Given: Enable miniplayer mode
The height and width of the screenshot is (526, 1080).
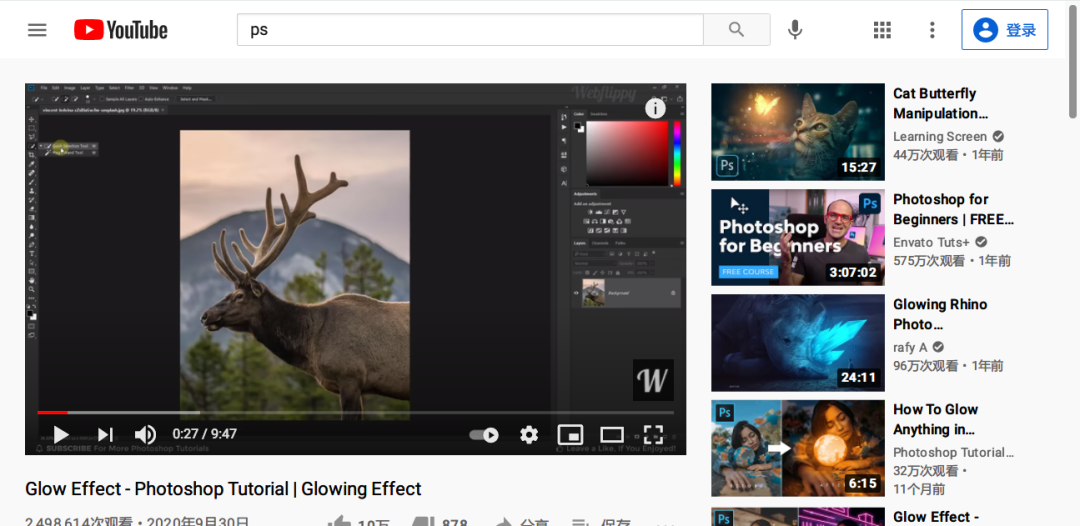Looking at the screenshot, I should pos(570,434).
